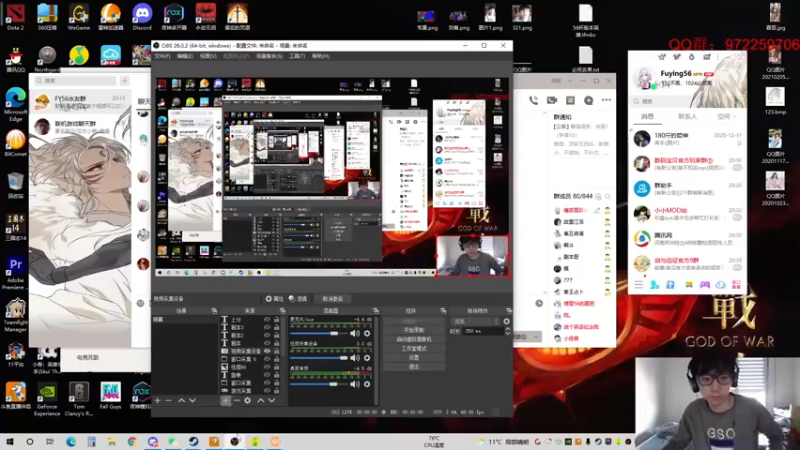Open gear settings for 麦克风/Aux channel
Image resolution: width=800 pixels, height=450 pixels.
(x=367, y=333)
